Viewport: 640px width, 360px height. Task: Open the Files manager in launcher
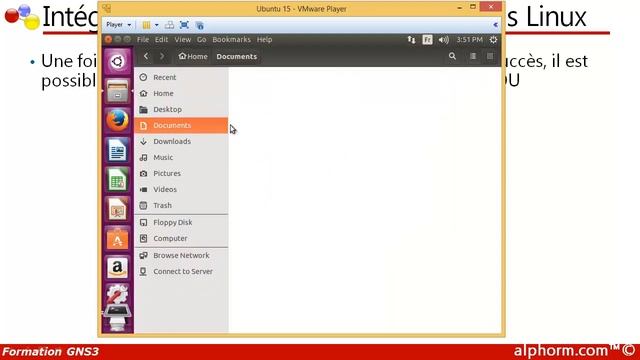pos(118,91)
